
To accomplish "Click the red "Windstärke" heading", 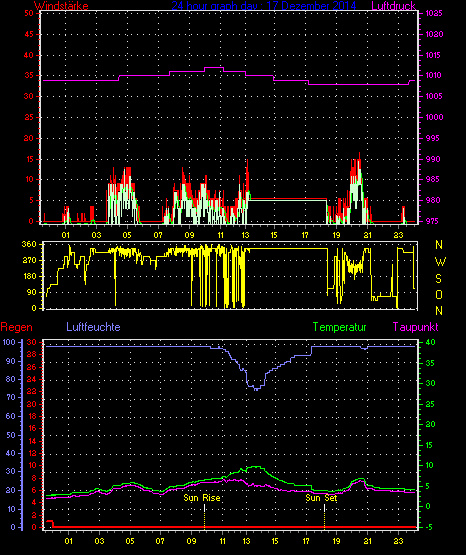I will click(x=61, y=6).
